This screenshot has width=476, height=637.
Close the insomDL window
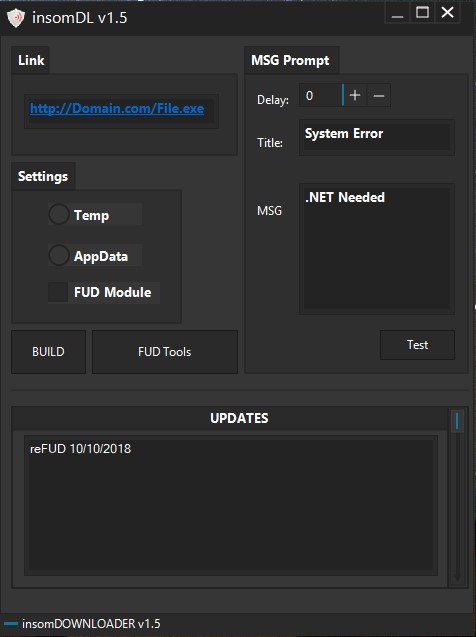pos(448,13)
